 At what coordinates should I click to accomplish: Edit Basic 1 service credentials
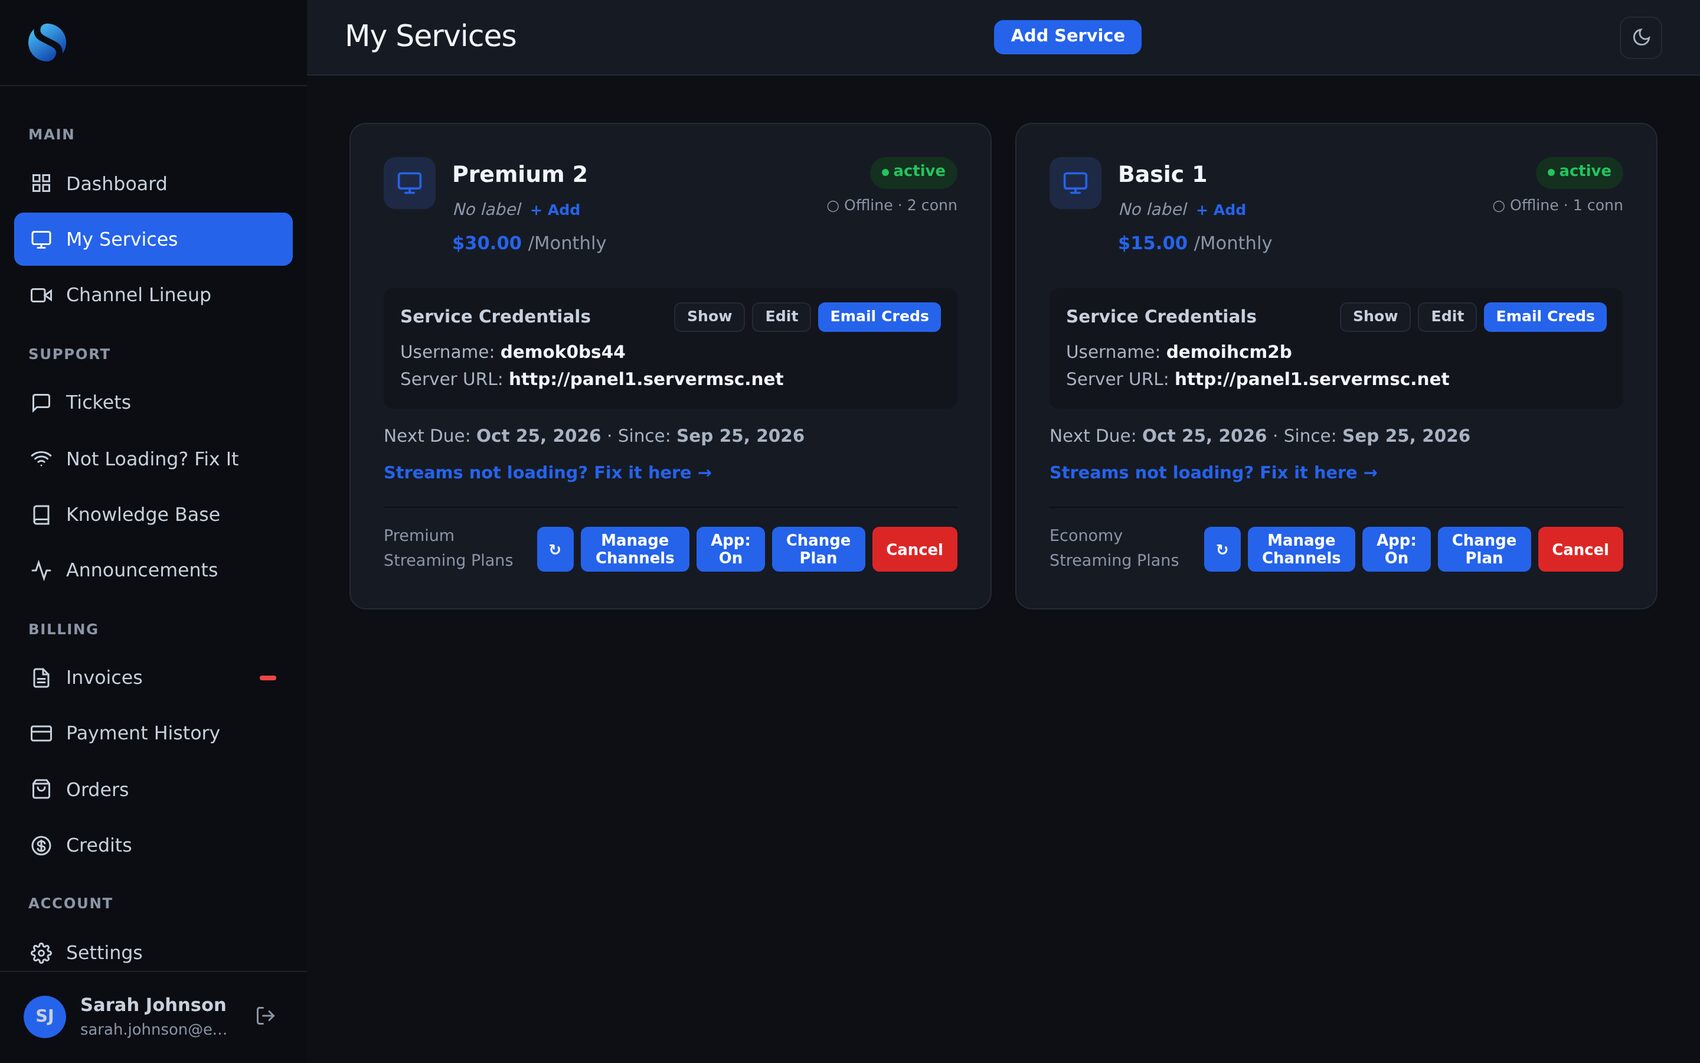(1447, 317)
